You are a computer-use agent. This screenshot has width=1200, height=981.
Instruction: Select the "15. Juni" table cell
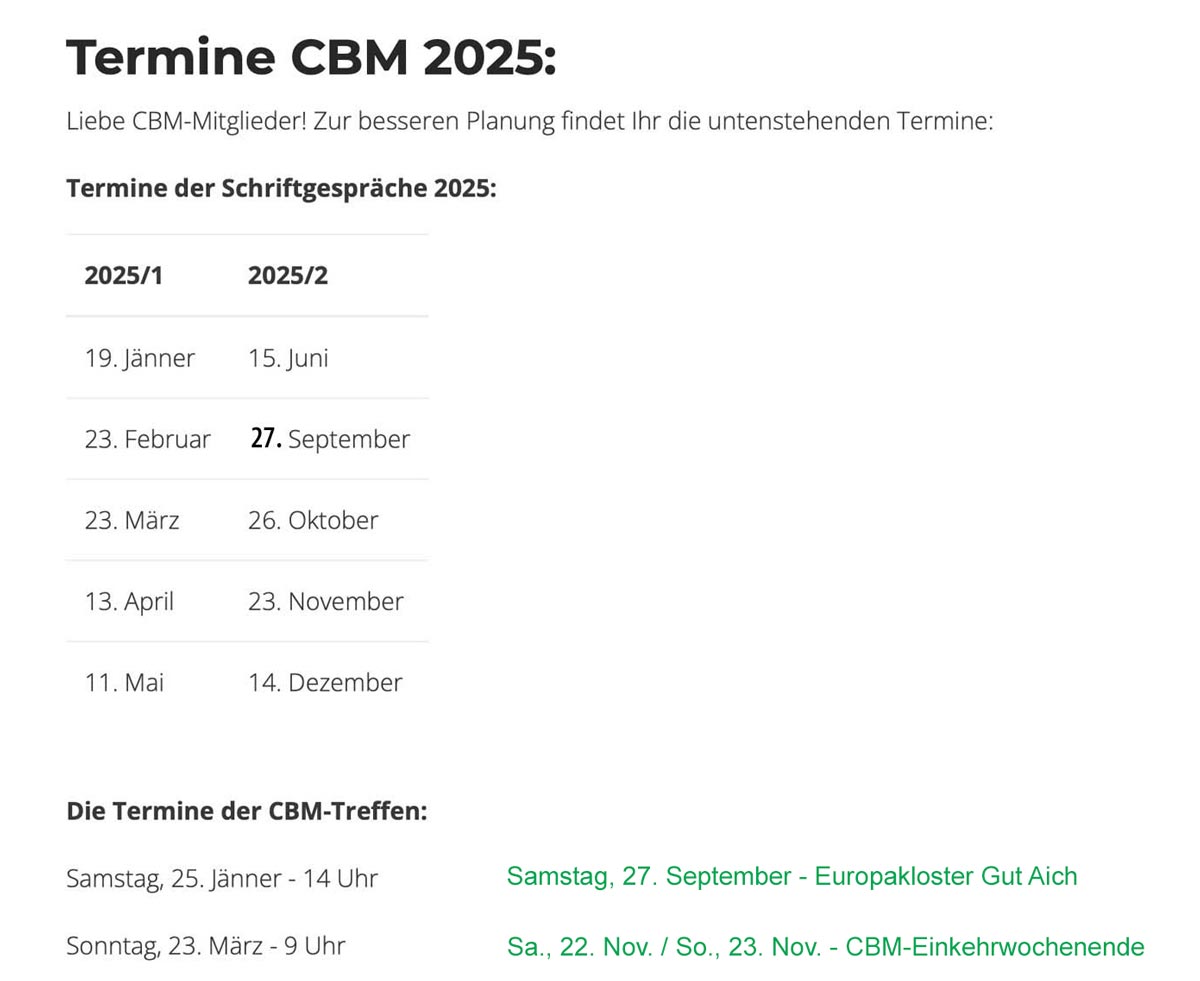point(288,358)
